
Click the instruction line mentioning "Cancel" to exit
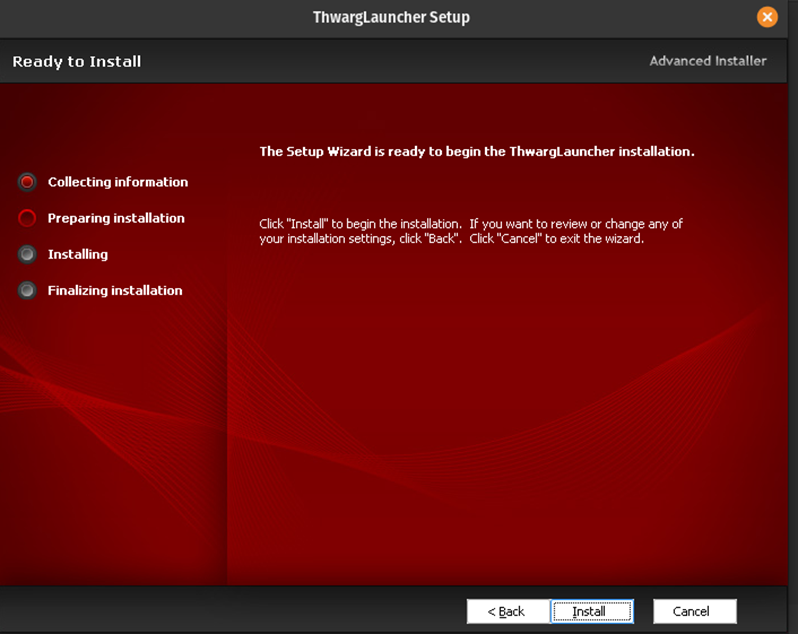[451, 239]
